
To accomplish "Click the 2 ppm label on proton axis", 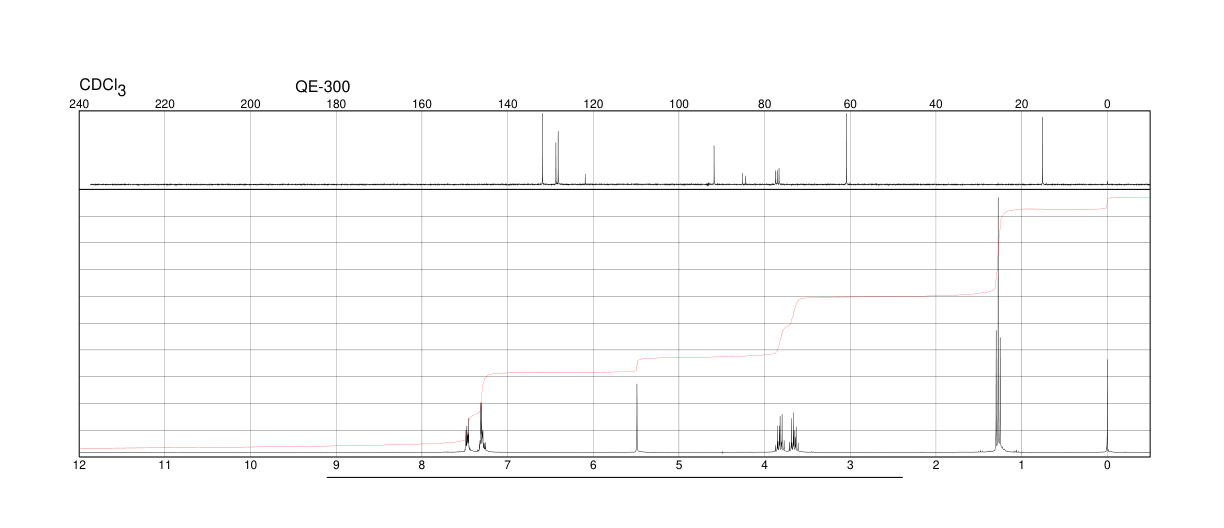I will pos(936,466).
